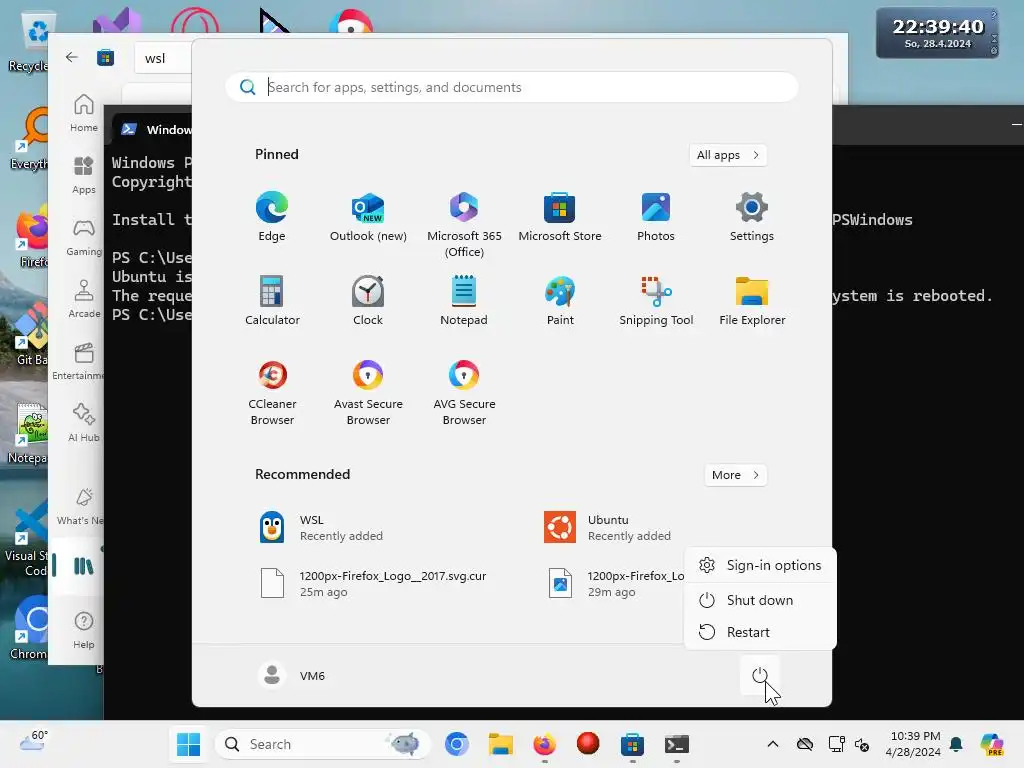Click the Windows Start button on taskbar
This screenshot has width=1024, height=768.
[189, 744]
